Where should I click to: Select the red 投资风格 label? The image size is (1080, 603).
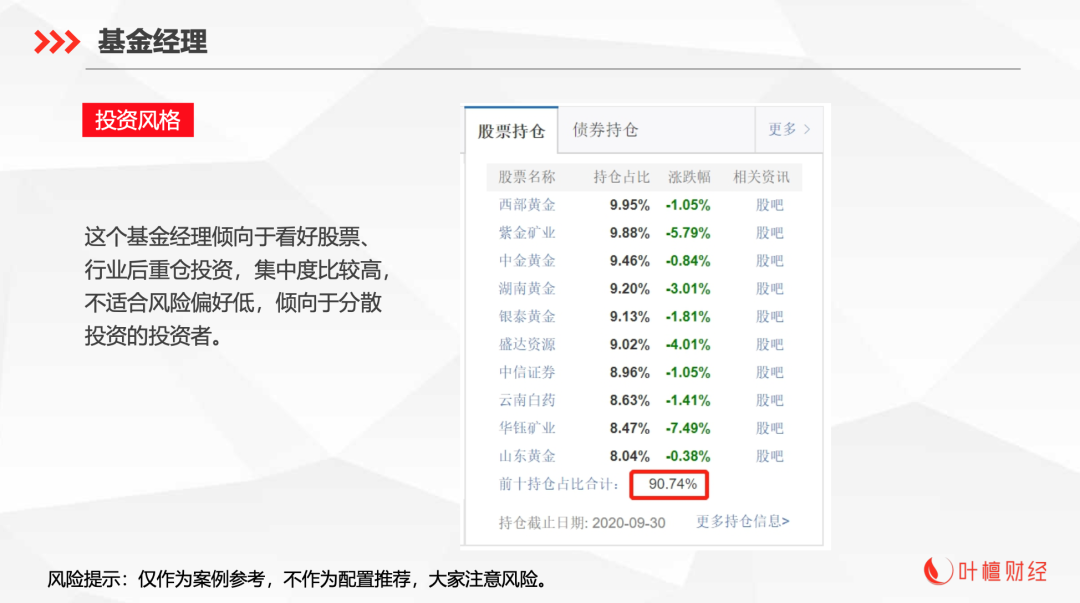click(x=138, y=120)
